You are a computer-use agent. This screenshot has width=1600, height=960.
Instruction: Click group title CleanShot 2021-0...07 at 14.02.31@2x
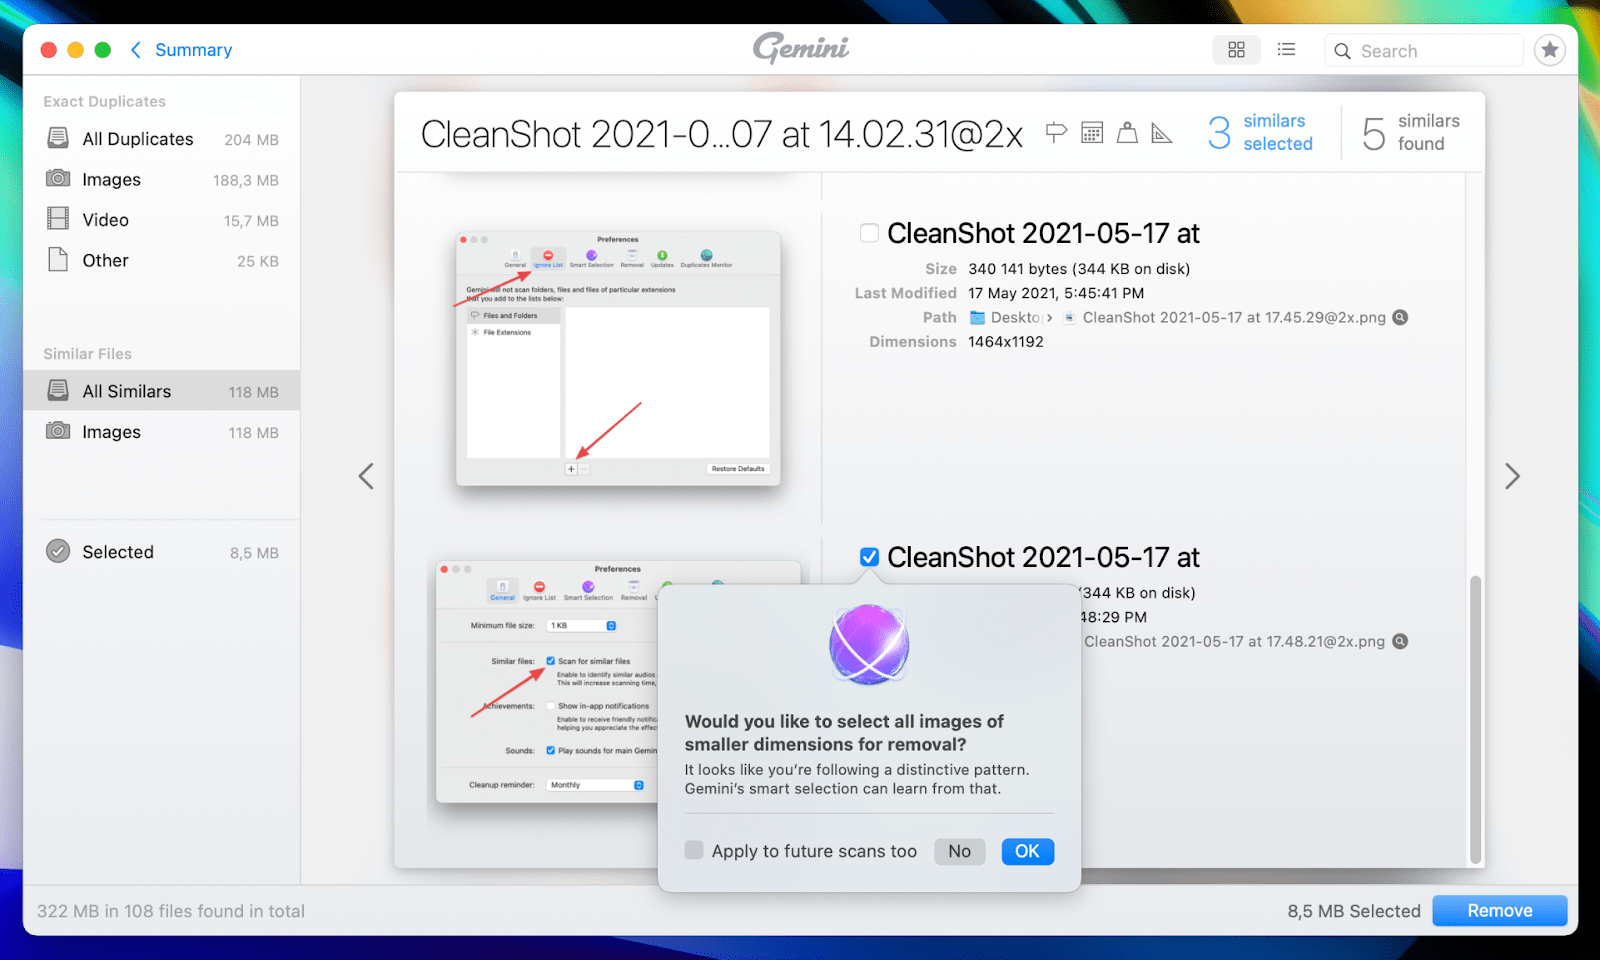coord(721,134)
